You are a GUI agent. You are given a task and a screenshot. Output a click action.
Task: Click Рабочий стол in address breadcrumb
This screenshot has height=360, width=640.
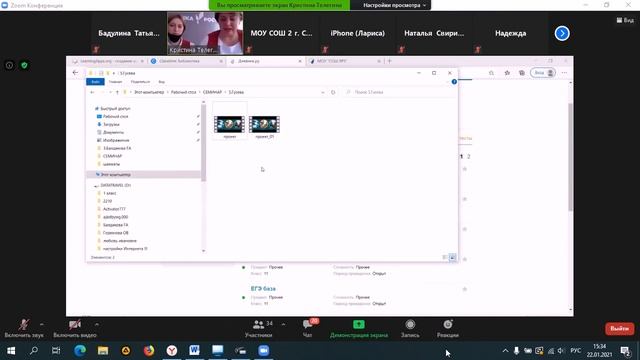click(183, 92)
